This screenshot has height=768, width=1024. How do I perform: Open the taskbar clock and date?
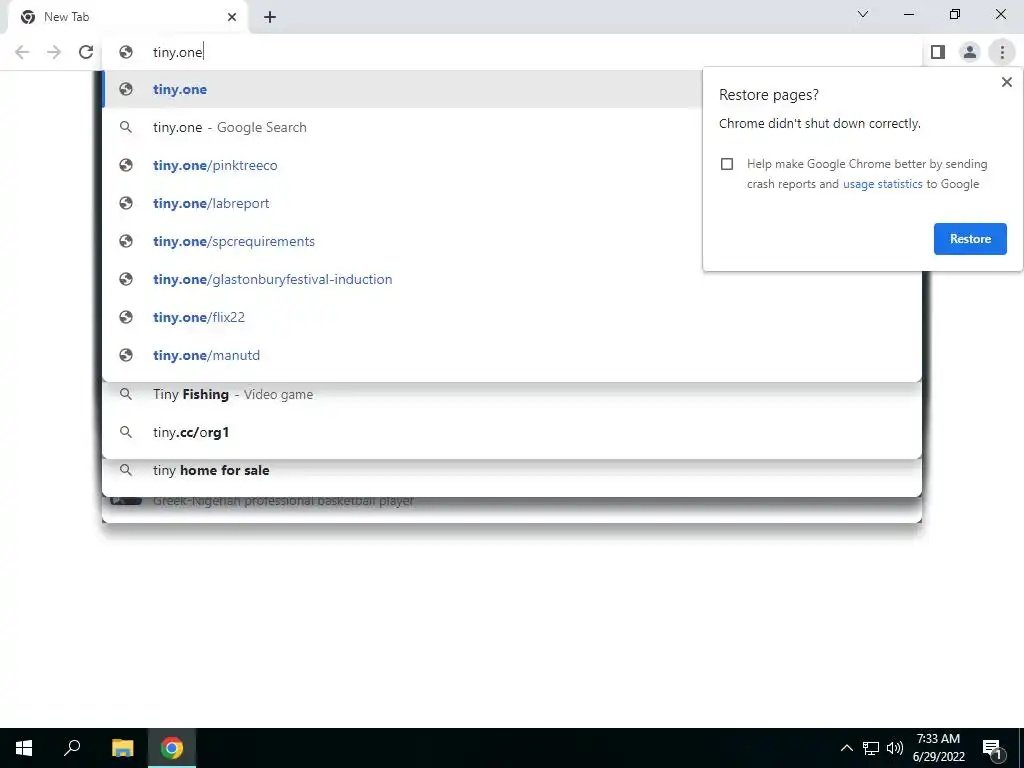pyautogui.click(x=938, y=748)
